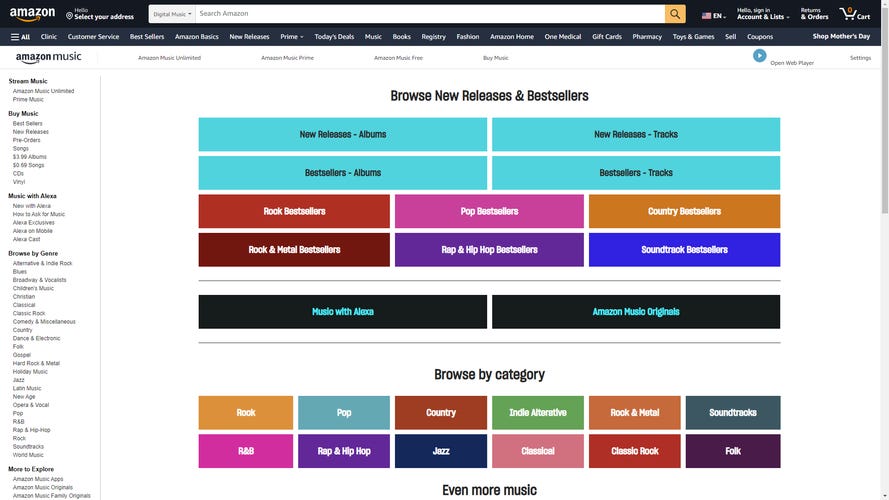The height and width of the screenshot is (500, 889).
Task: Expand the Digital Music search category dropdown
Action: click(172, 14)
